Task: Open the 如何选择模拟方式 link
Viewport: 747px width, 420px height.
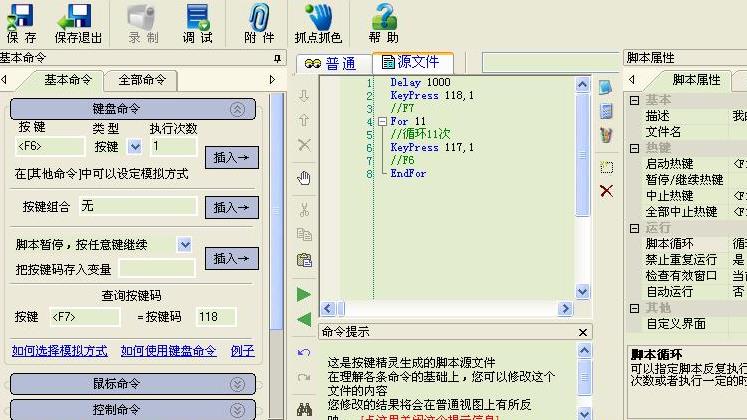Action: point(60,351)
